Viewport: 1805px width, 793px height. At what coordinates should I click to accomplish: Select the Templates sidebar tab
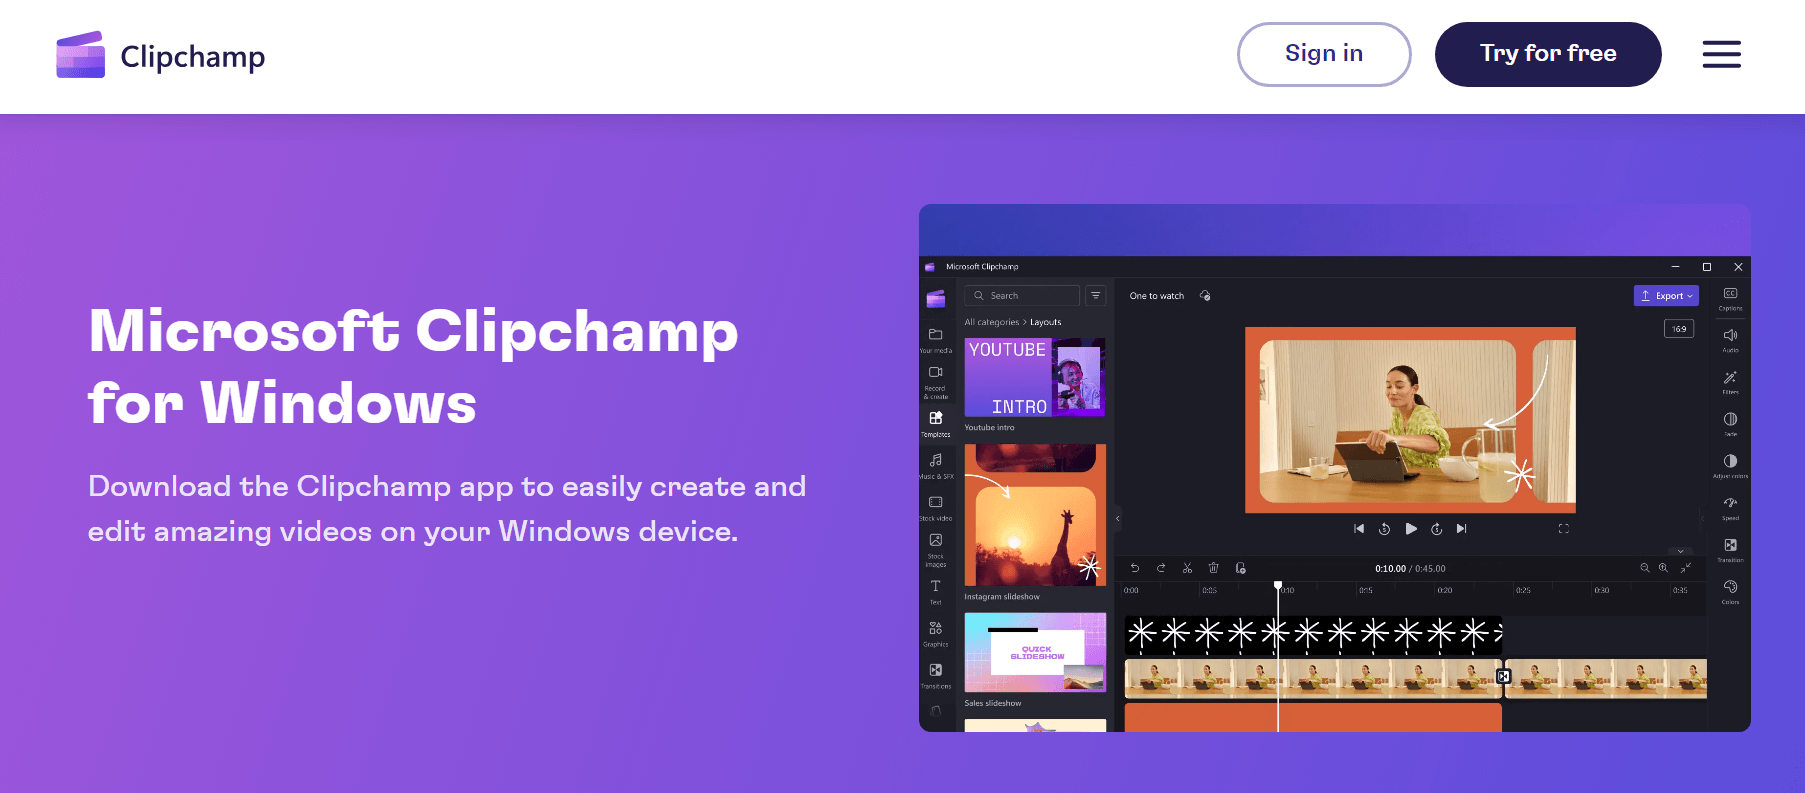tap(936, 424)
